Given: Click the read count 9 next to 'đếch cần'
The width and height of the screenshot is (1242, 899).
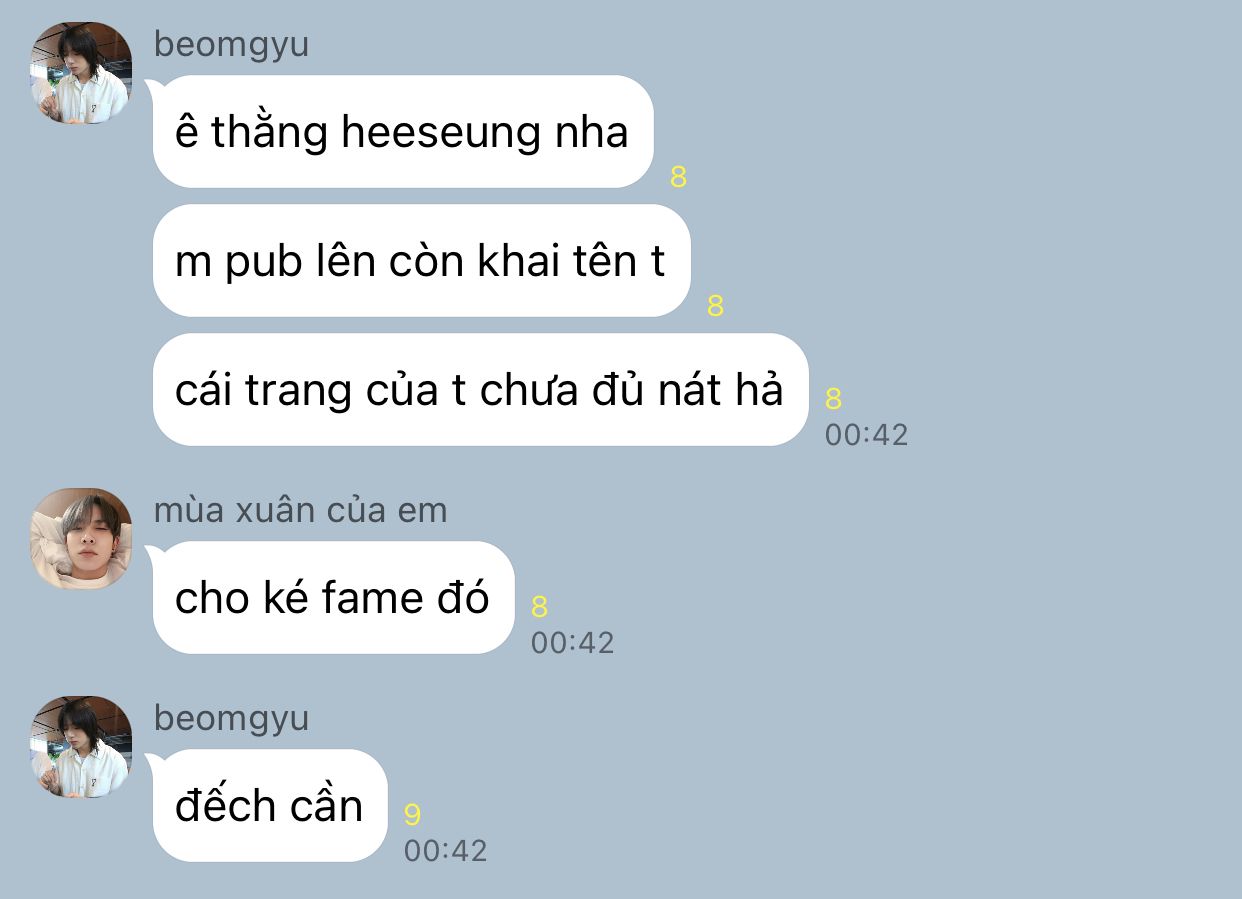Looking at the screenshot, I should tap(413, 815).
